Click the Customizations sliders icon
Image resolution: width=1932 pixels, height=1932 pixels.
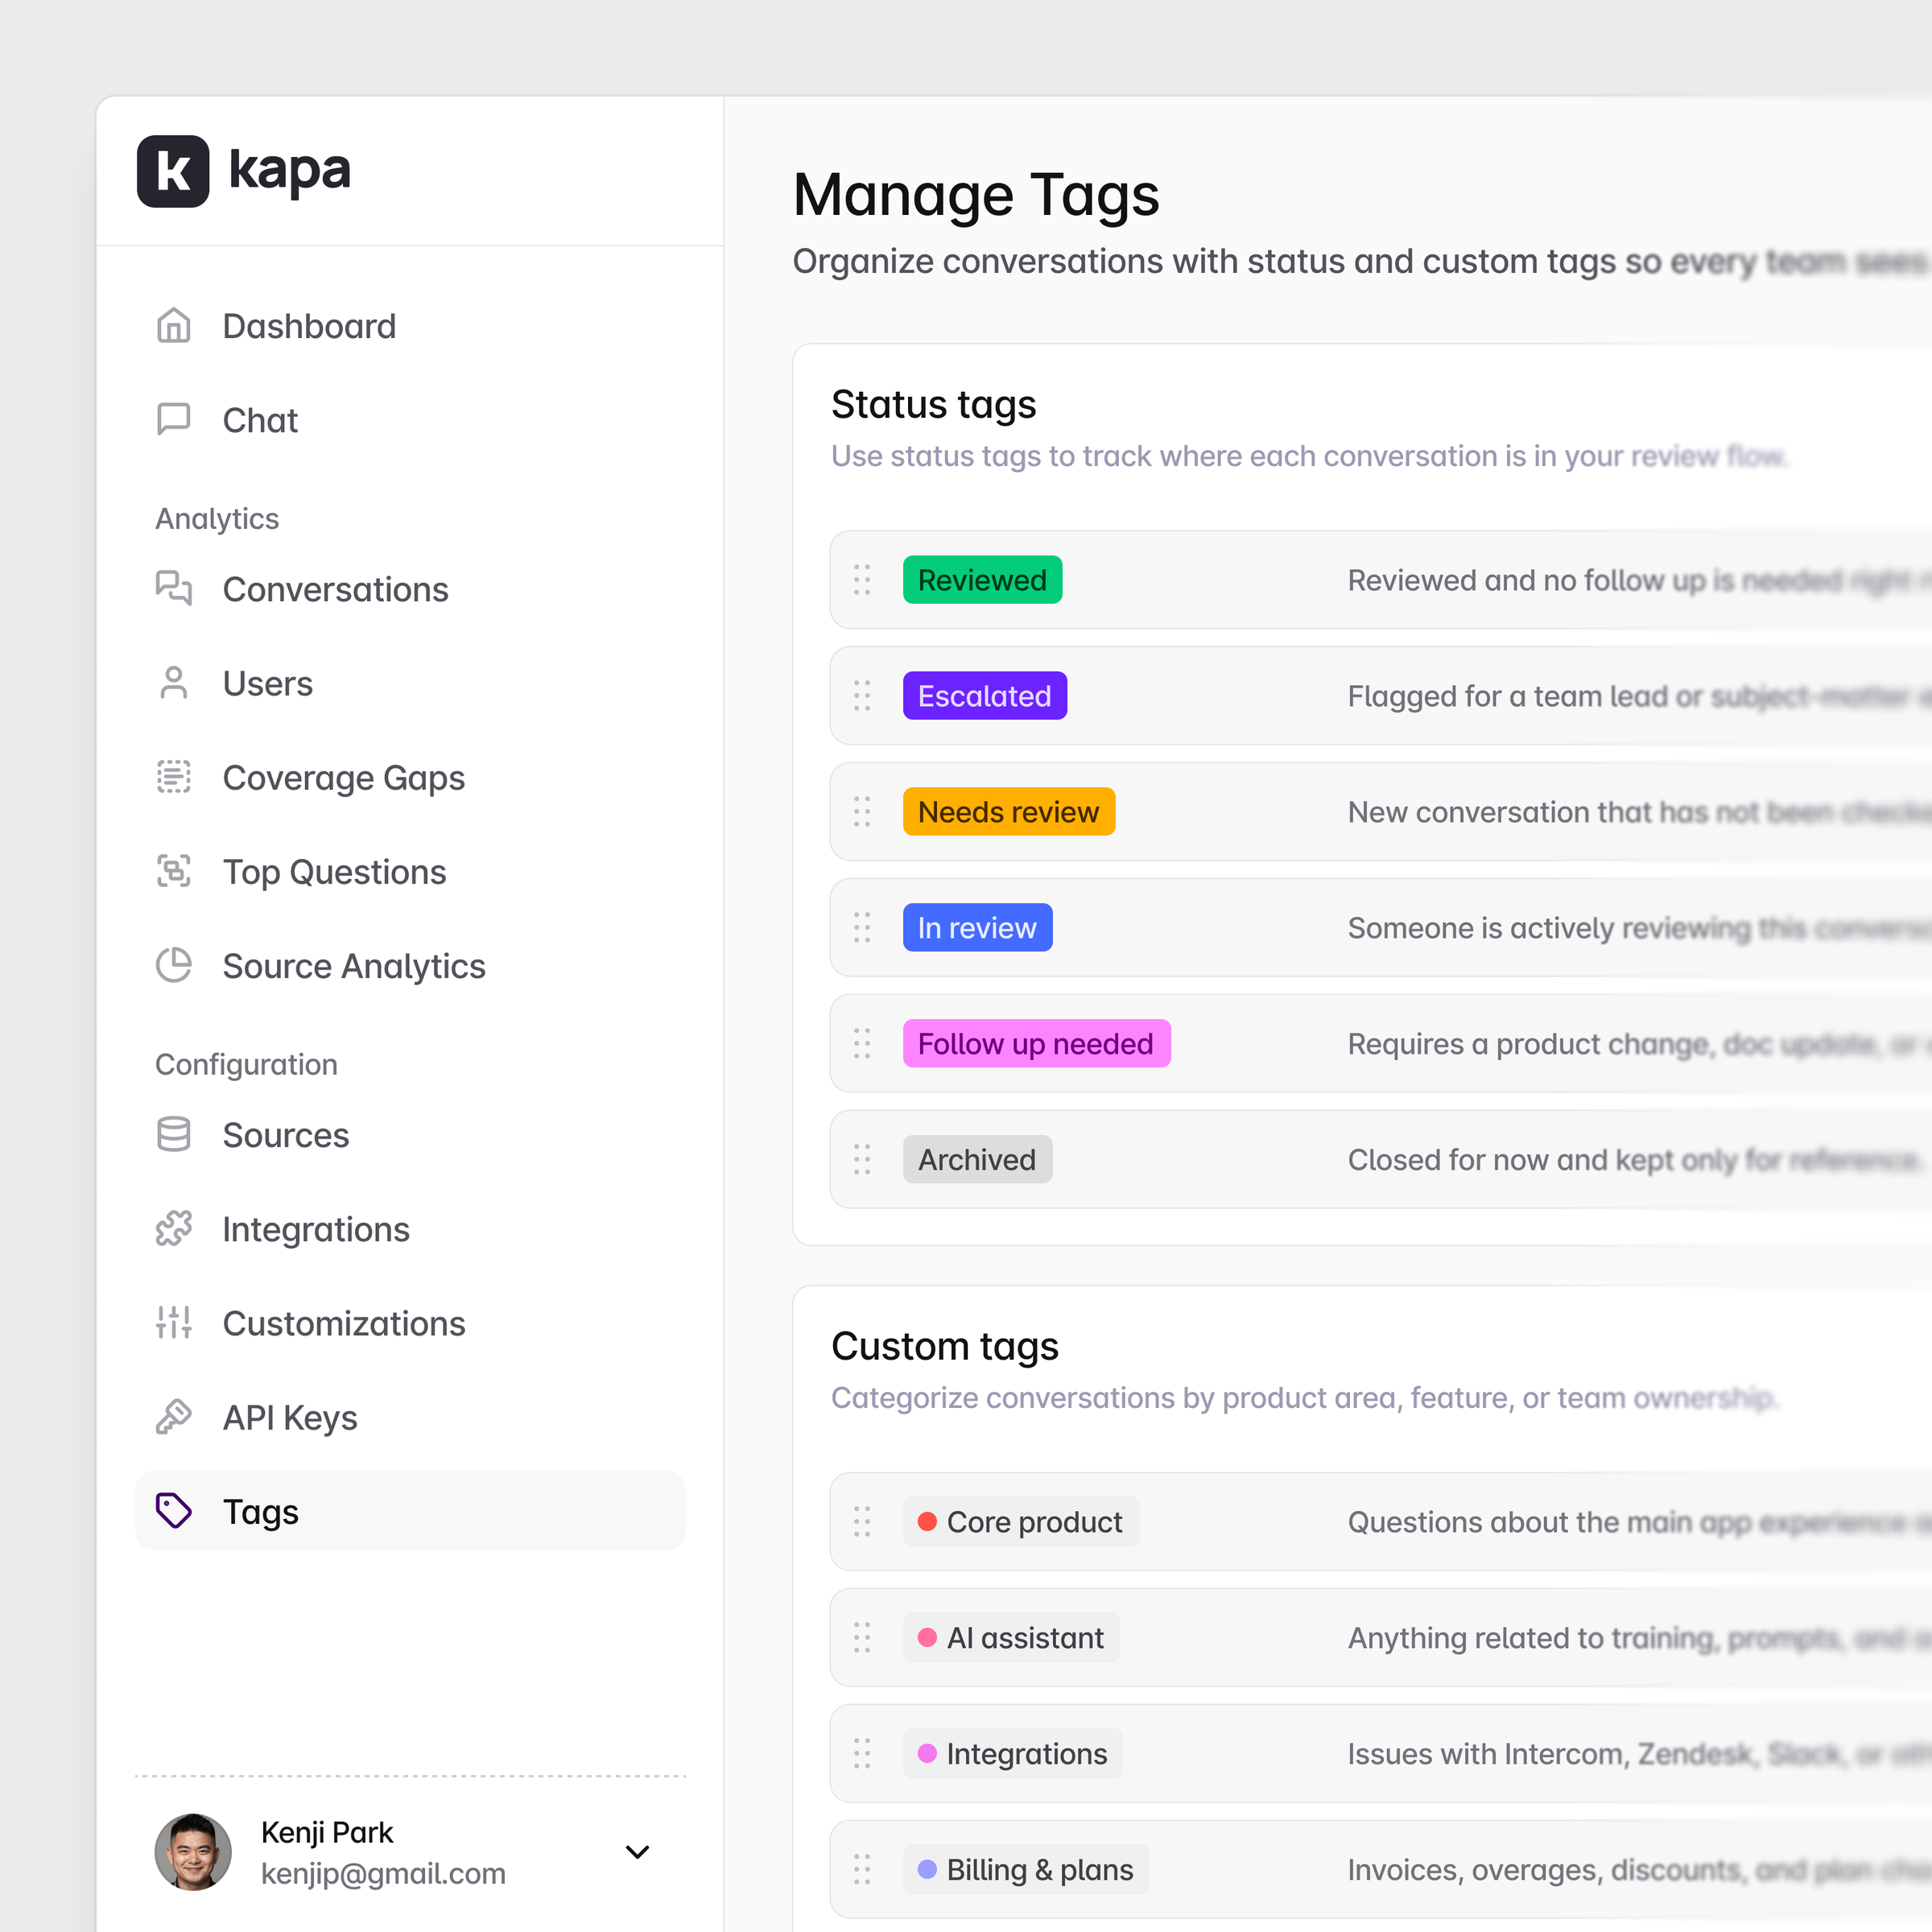pyautogui.click(x=174, y=1323)
